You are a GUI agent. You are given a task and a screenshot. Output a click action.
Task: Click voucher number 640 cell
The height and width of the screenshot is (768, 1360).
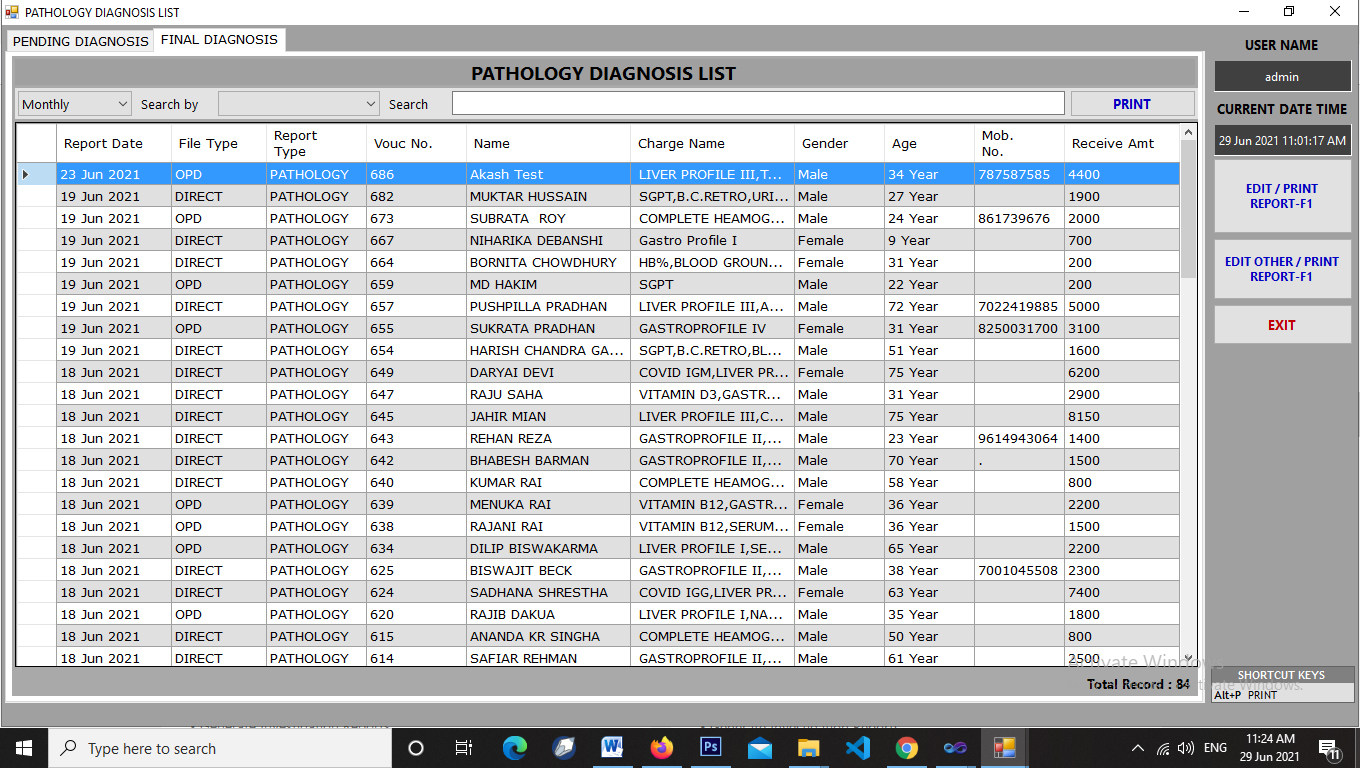click(x=416, y=482)
